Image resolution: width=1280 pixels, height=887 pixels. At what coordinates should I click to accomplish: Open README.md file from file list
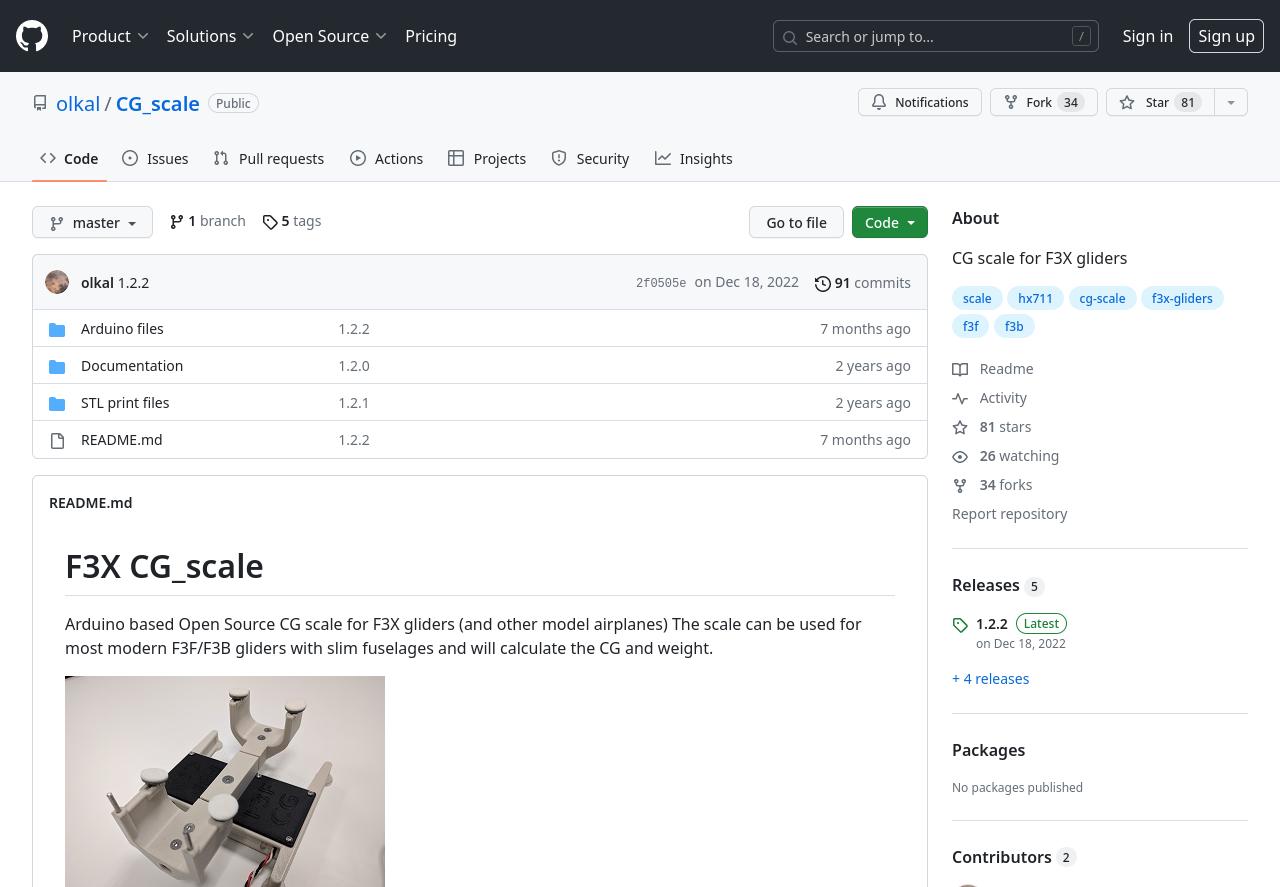121,440
